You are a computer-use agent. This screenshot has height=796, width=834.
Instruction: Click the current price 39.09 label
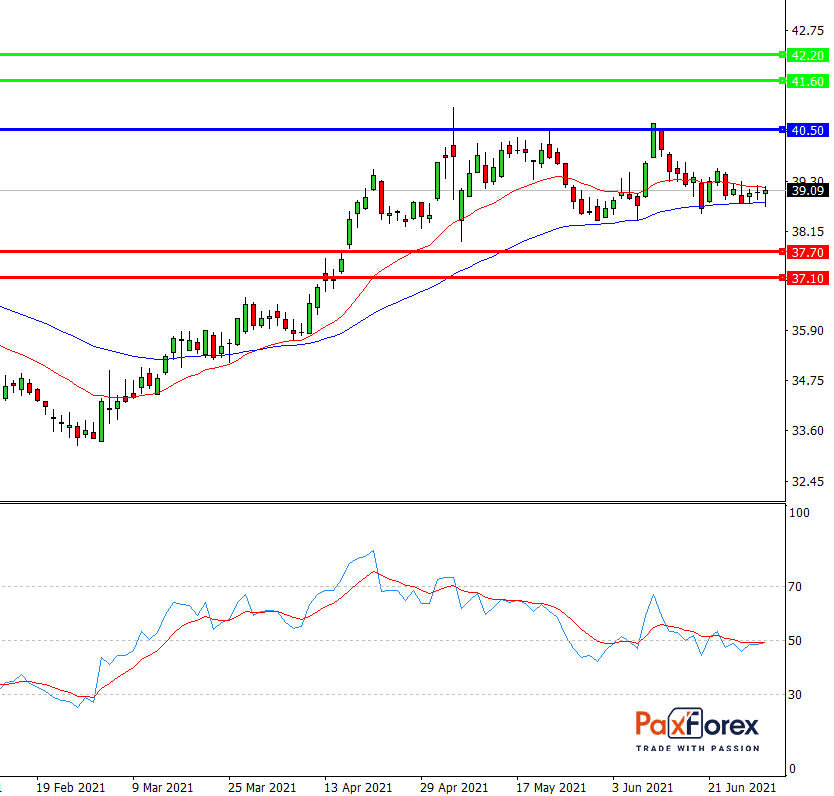point(807,190)
